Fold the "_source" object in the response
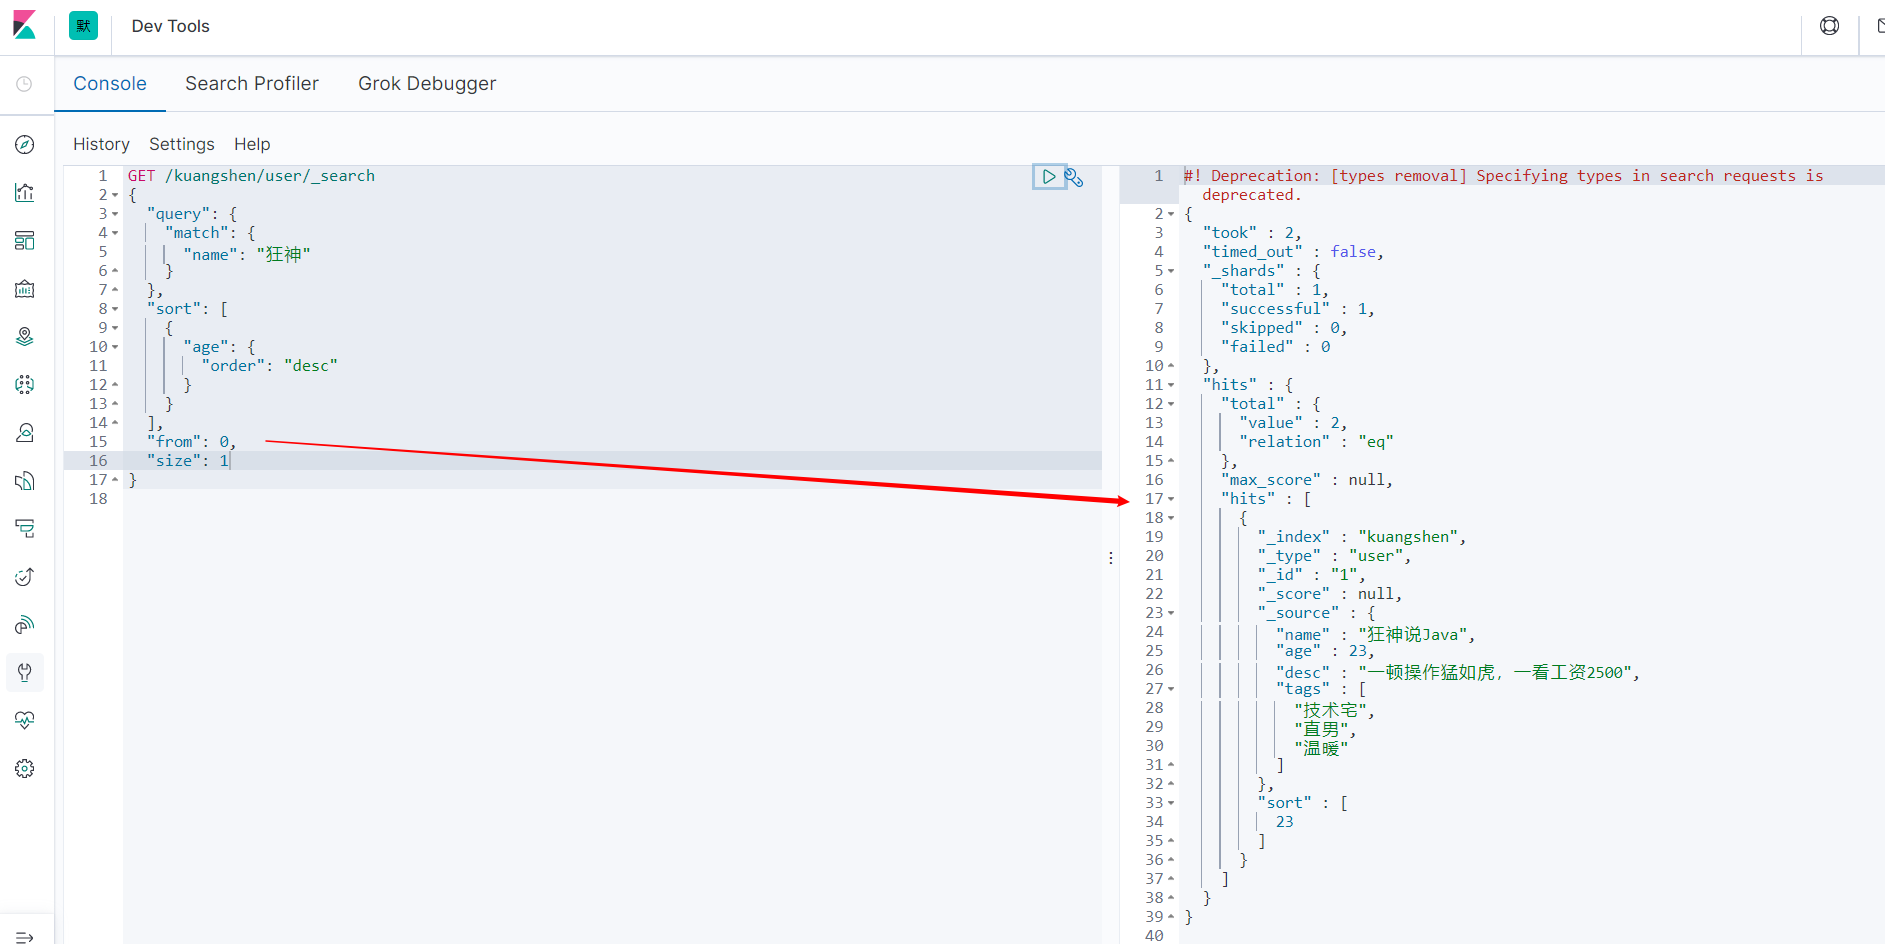Viewport: 1885px width, 944px height. coord(1171,613)
